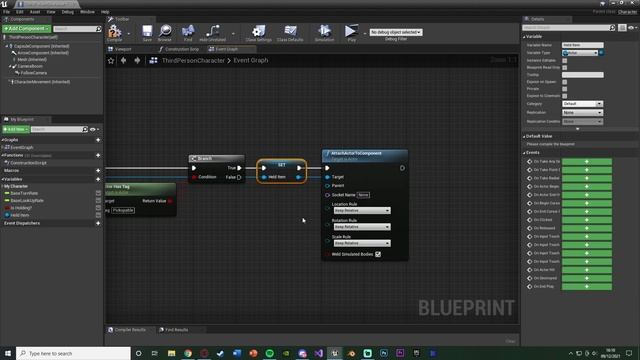Click the Components search magnifier icon
Screen dimensions: 640x360
click(98, 29)
